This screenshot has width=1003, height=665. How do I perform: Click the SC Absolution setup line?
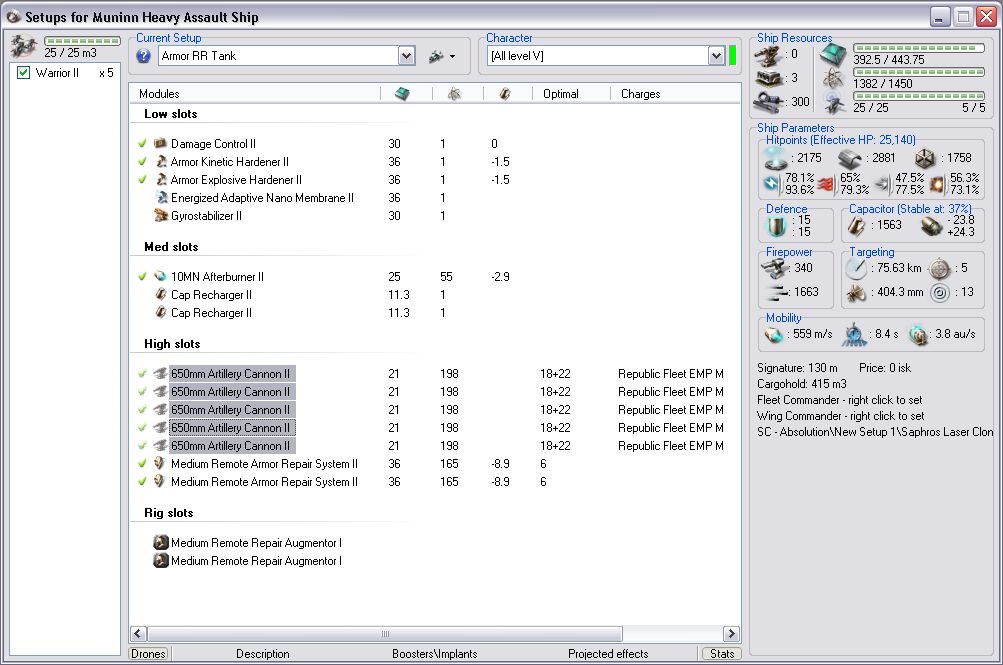click(x=875, y=432)
